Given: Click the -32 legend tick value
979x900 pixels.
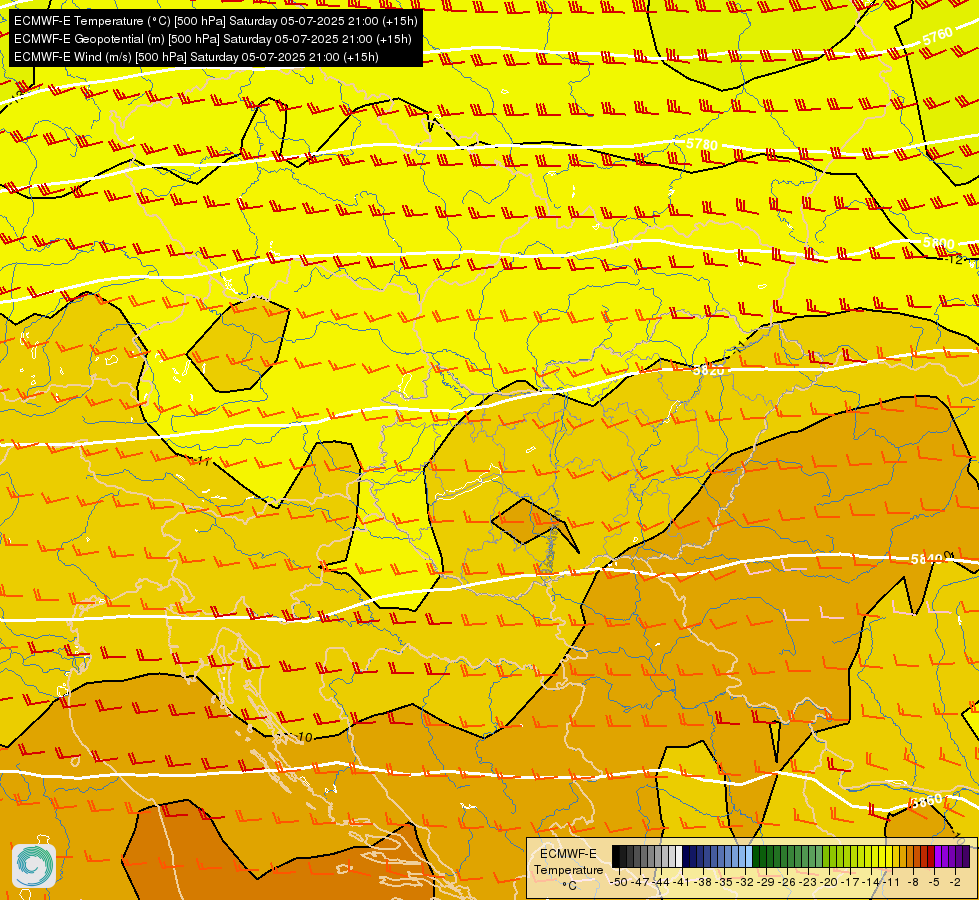Looking at the screenshot, I should point(744,882).
